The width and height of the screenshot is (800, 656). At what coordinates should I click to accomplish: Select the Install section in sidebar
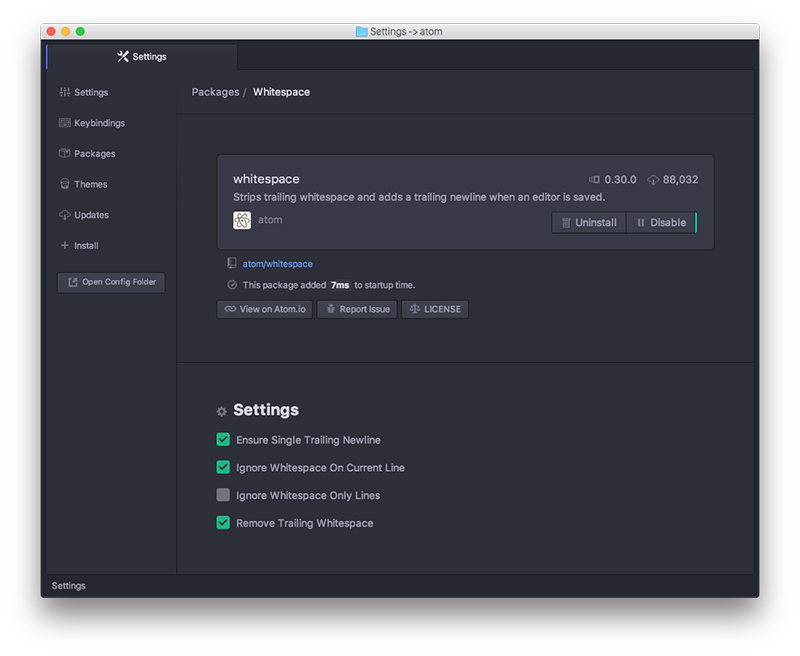coord(86,245)
